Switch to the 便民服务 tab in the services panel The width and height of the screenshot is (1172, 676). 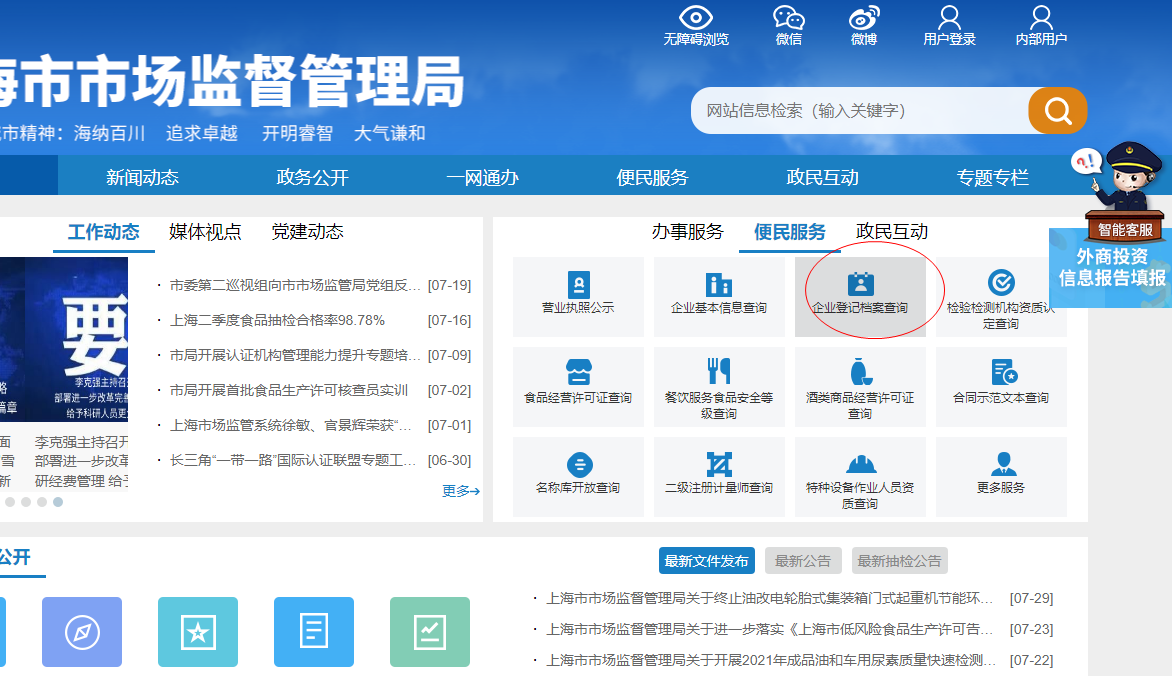tap(789, 232)
